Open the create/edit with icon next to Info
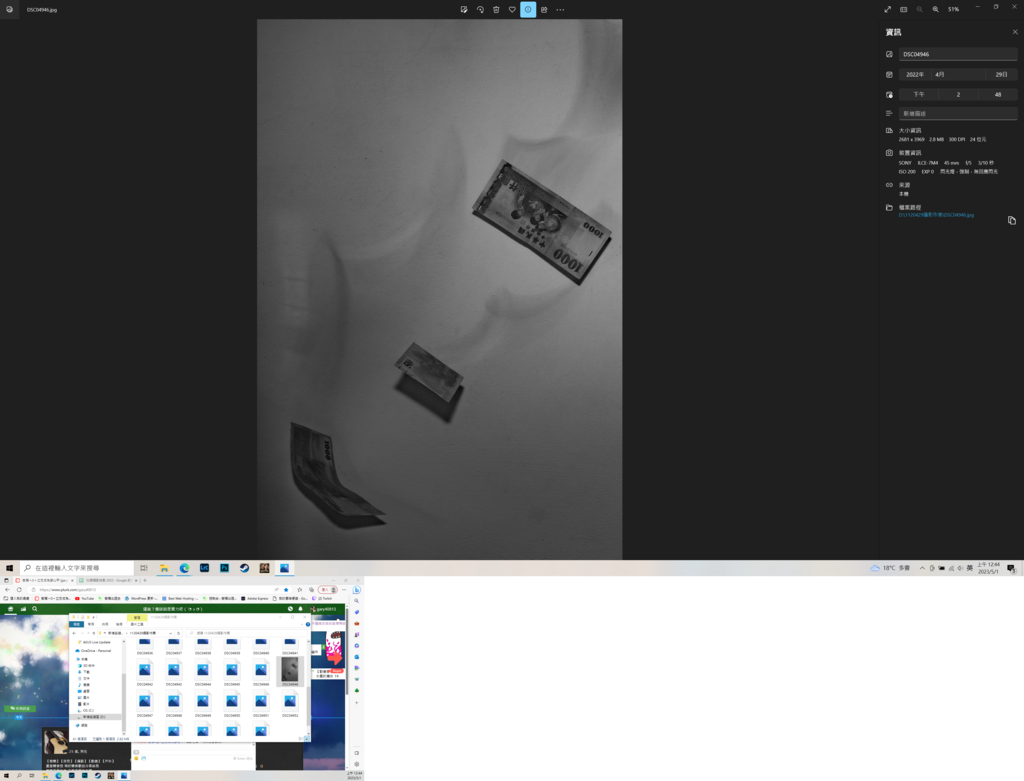 pyautogui.click(x=544, y=10)
